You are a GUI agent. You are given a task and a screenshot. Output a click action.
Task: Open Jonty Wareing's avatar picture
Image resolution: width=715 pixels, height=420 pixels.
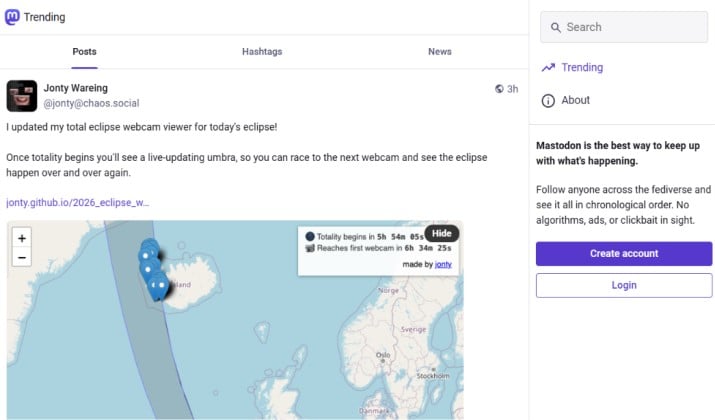pyautogui.click(x=22, y=96)
